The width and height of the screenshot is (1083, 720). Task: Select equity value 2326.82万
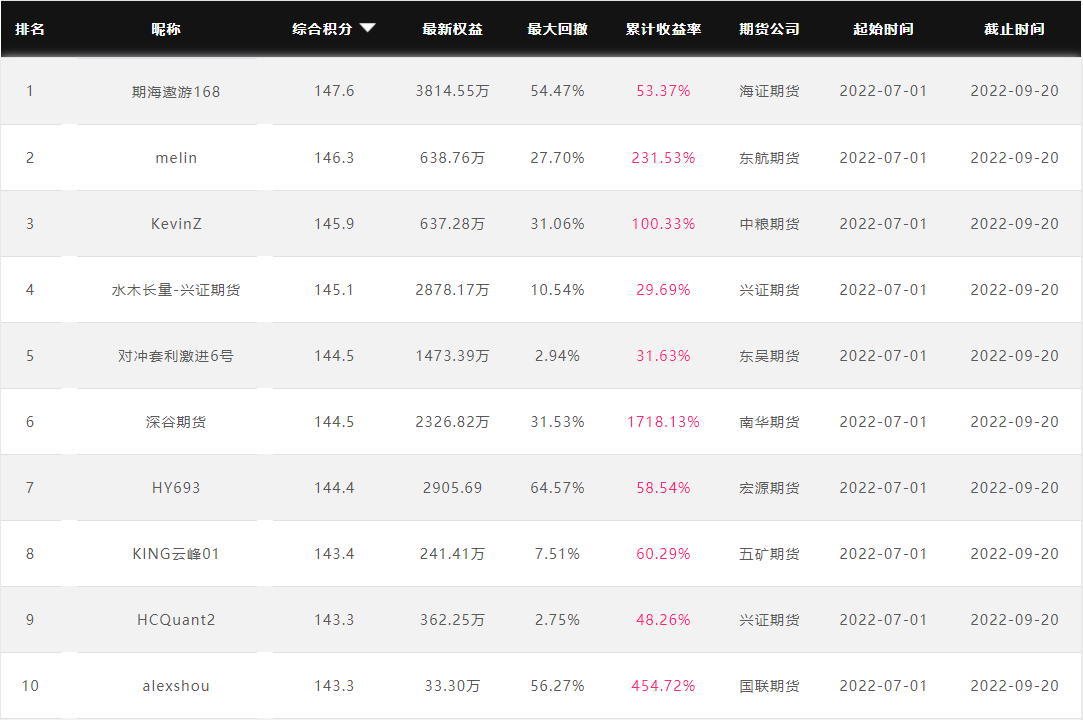coord(452,422)
